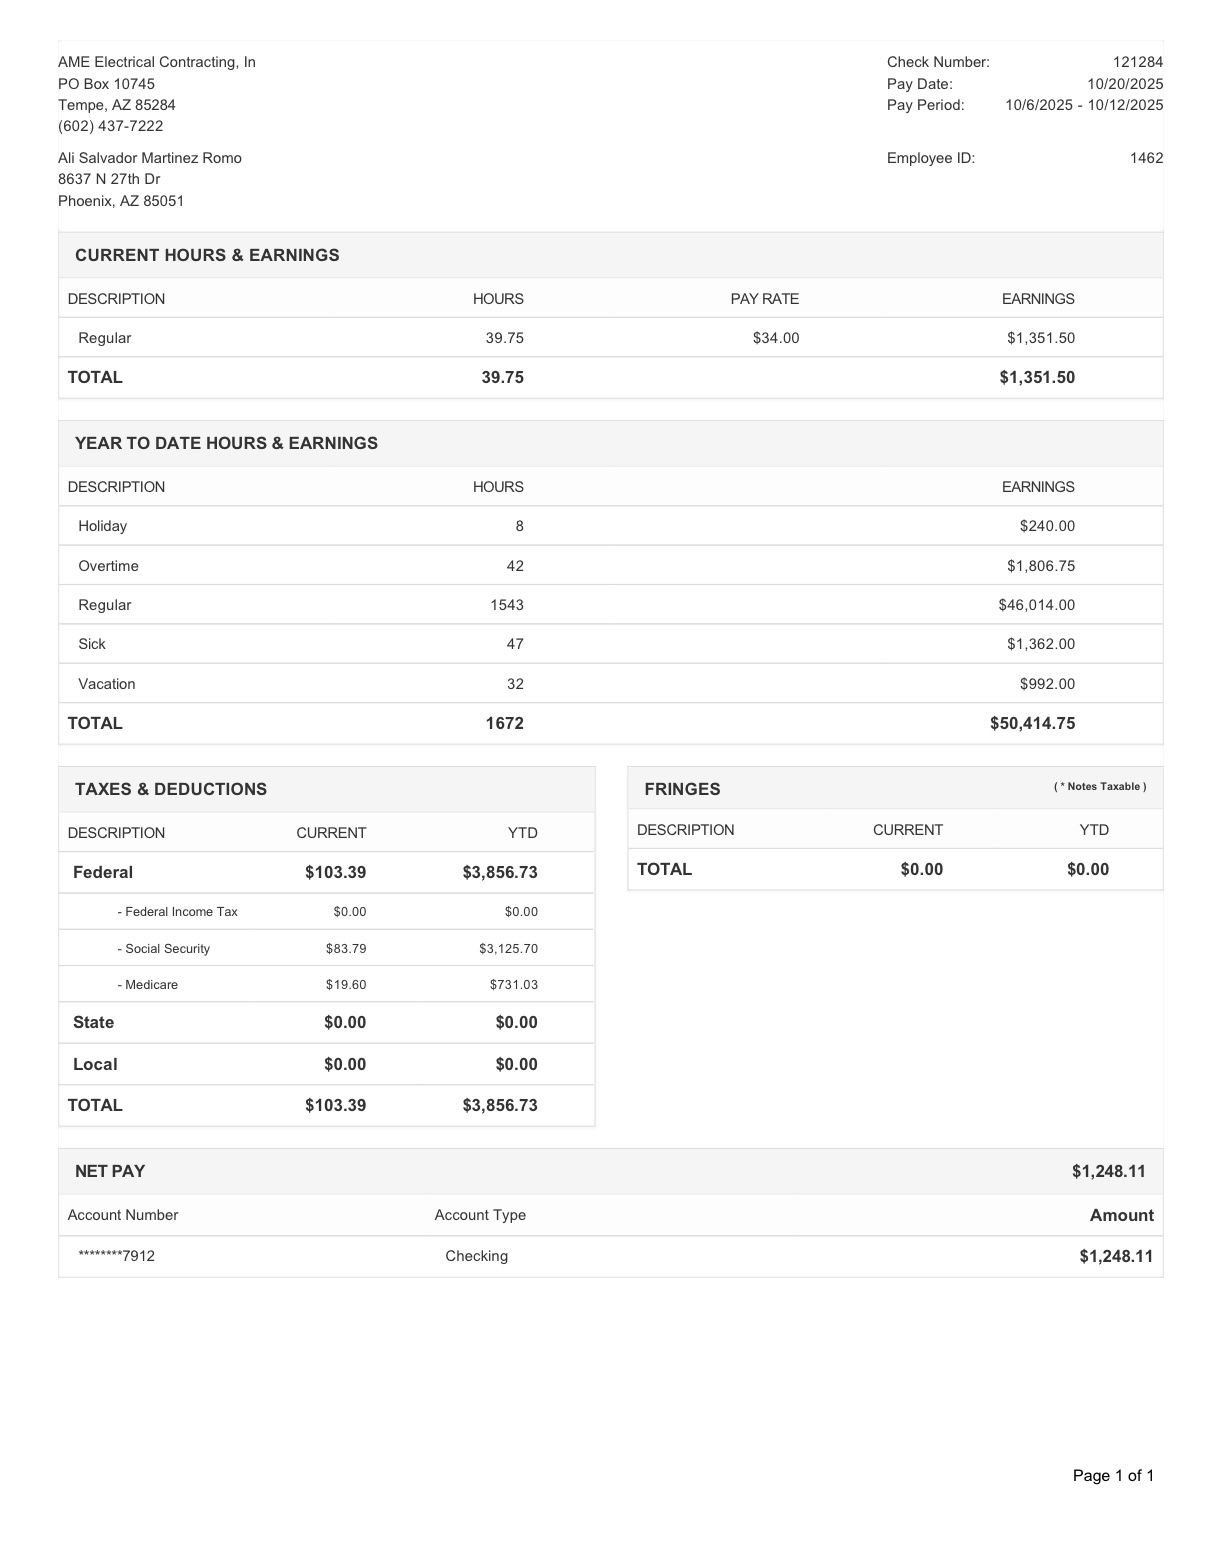
Task: Click the Employee ID value 1462
Action: click(1146, 158)
